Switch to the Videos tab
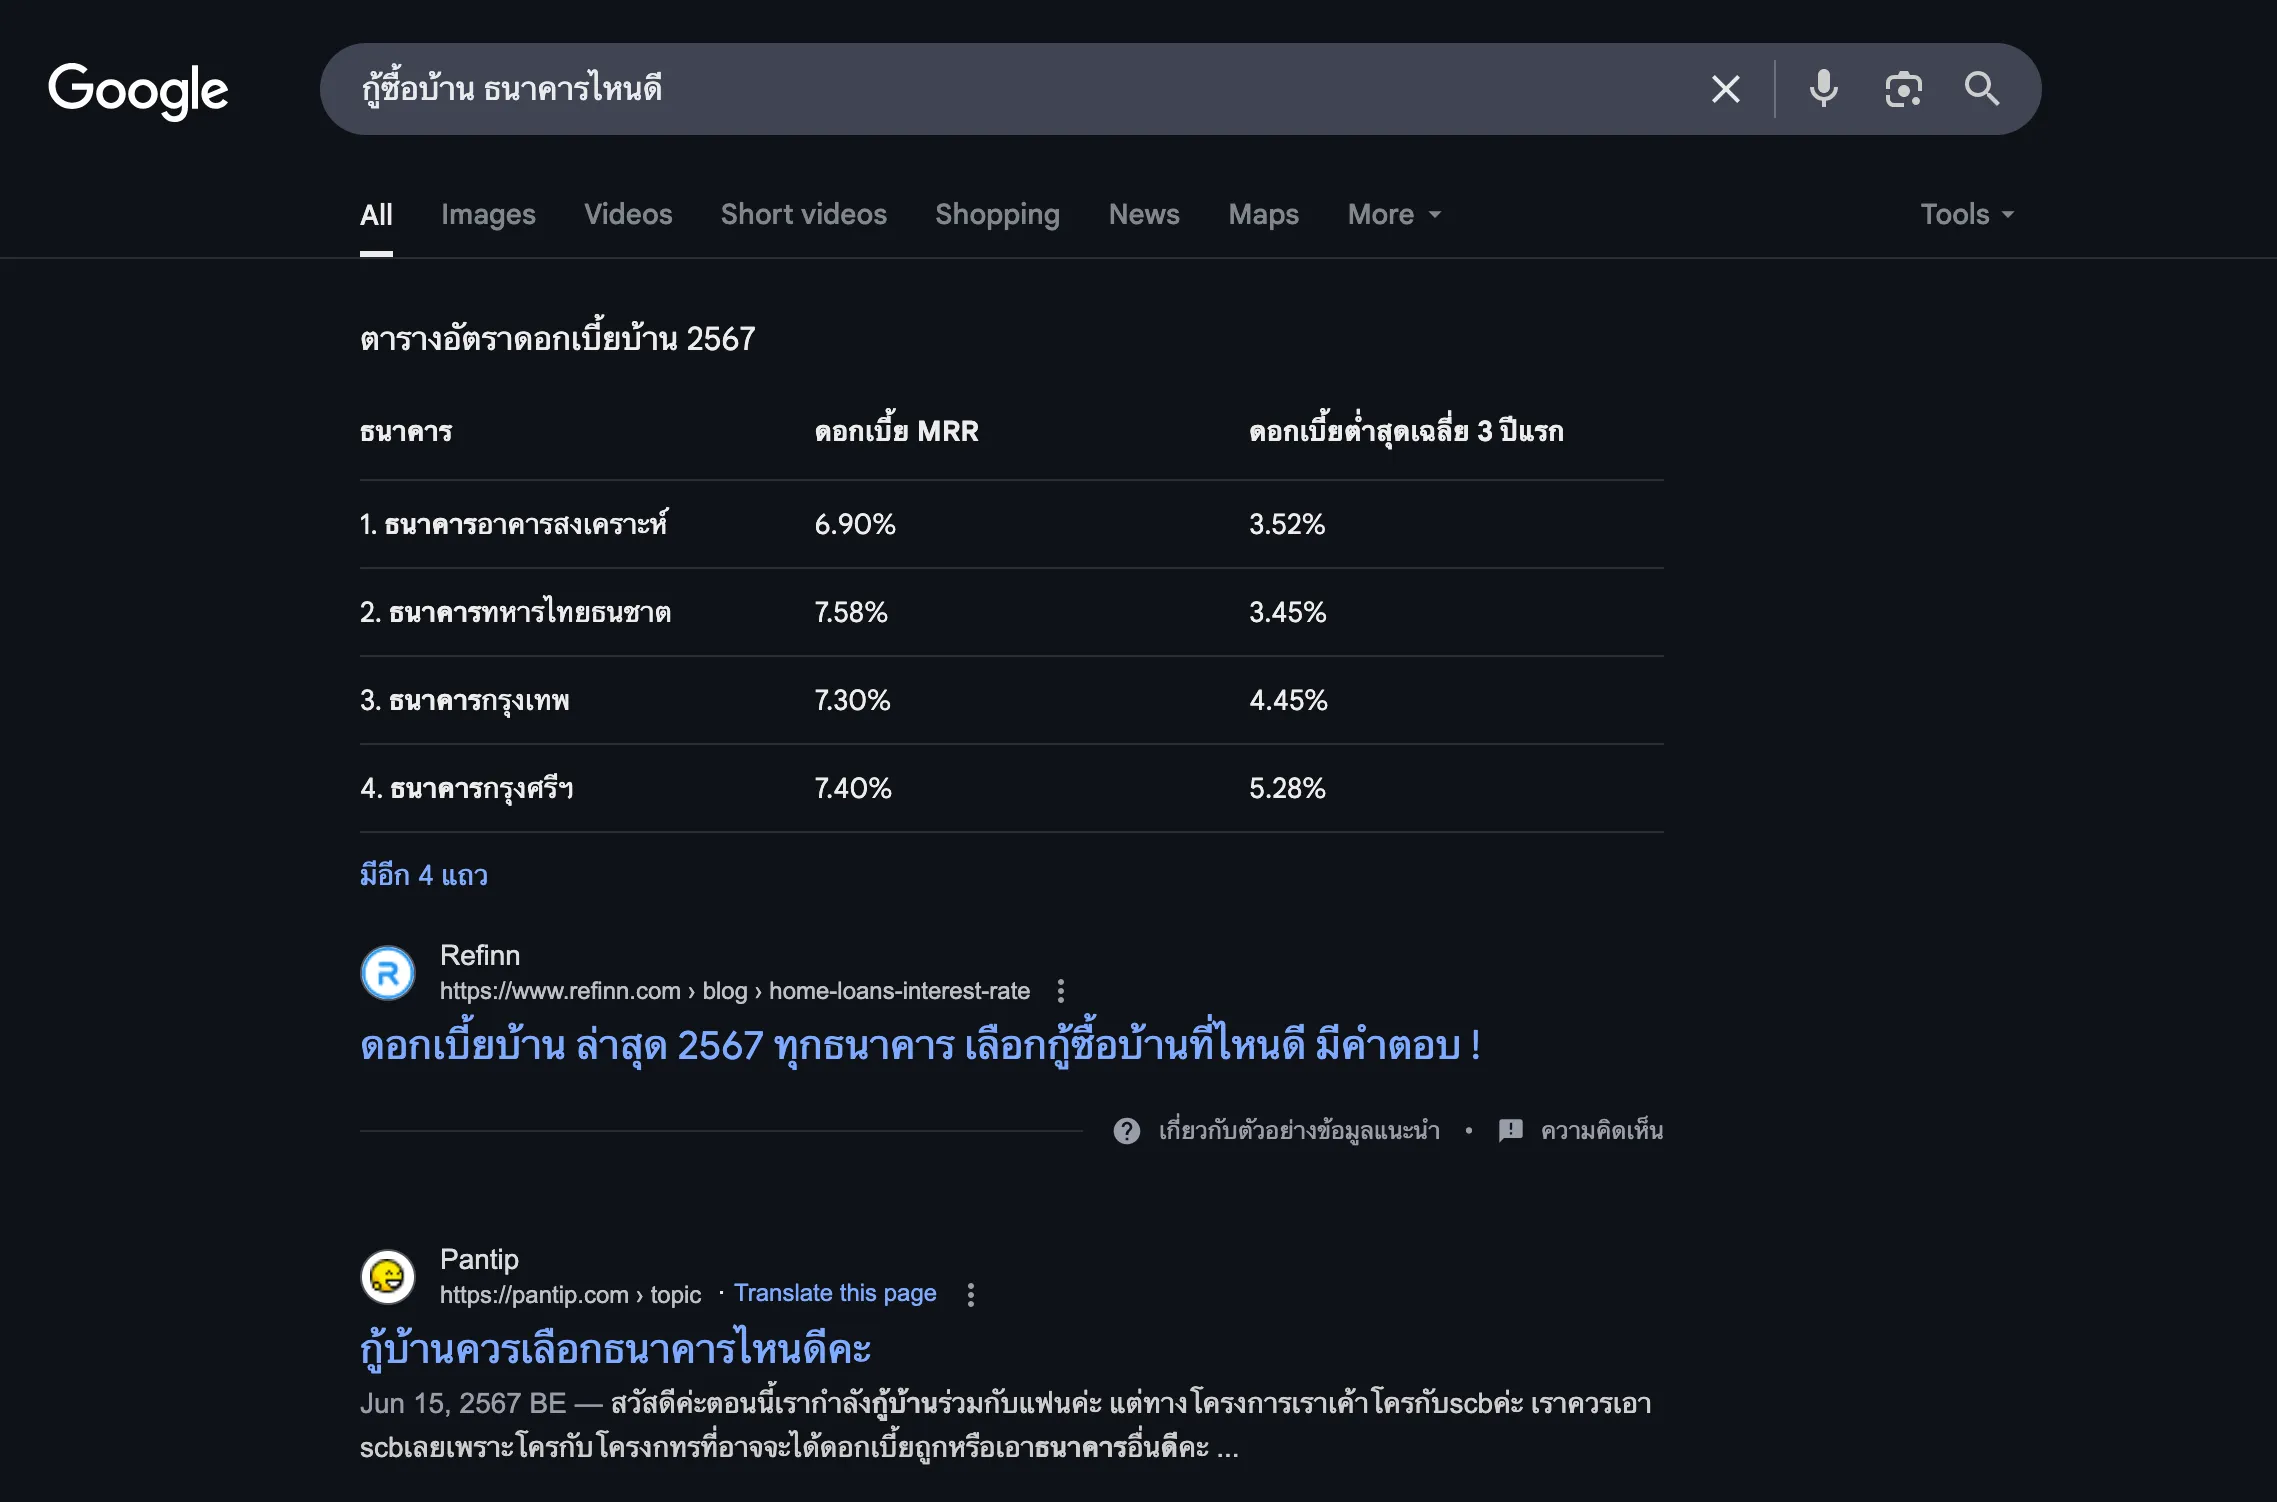This screenshot has width=2277, height=1502. coord(628,215)
